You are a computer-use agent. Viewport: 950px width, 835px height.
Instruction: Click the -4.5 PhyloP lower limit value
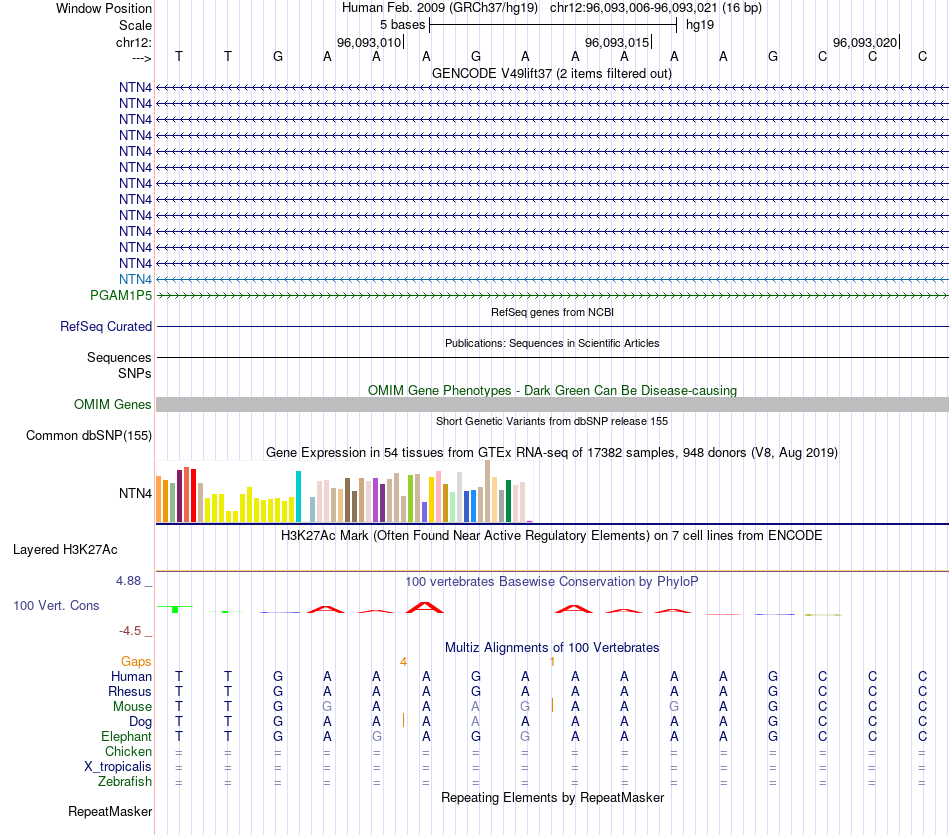[x=130, y=631]
